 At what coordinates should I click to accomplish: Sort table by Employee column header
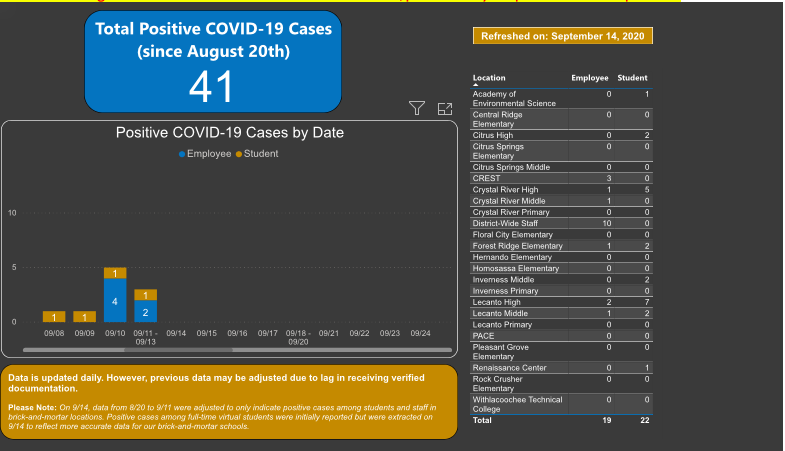pos(590,78)
